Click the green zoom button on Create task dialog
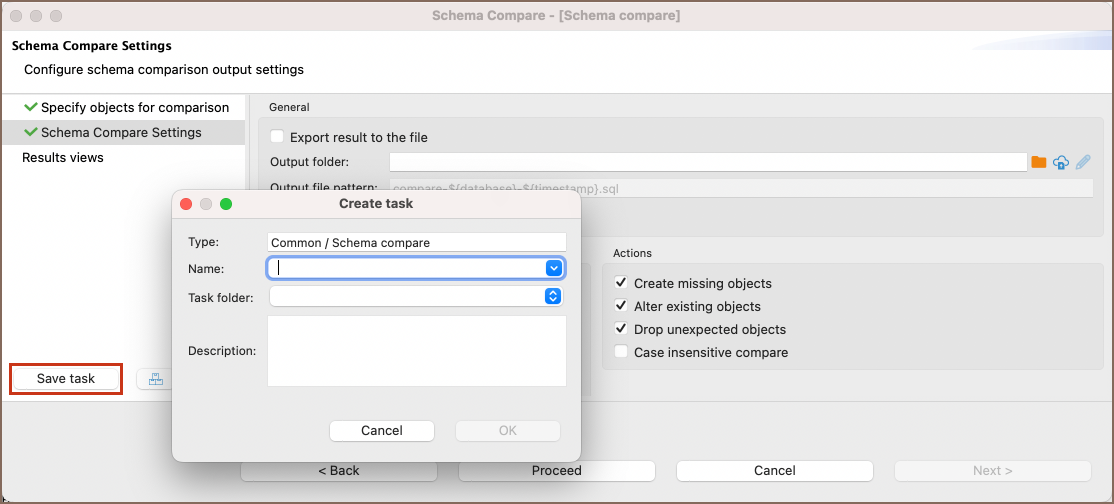This screenshot has height=504, width=1114. [226, 204]
